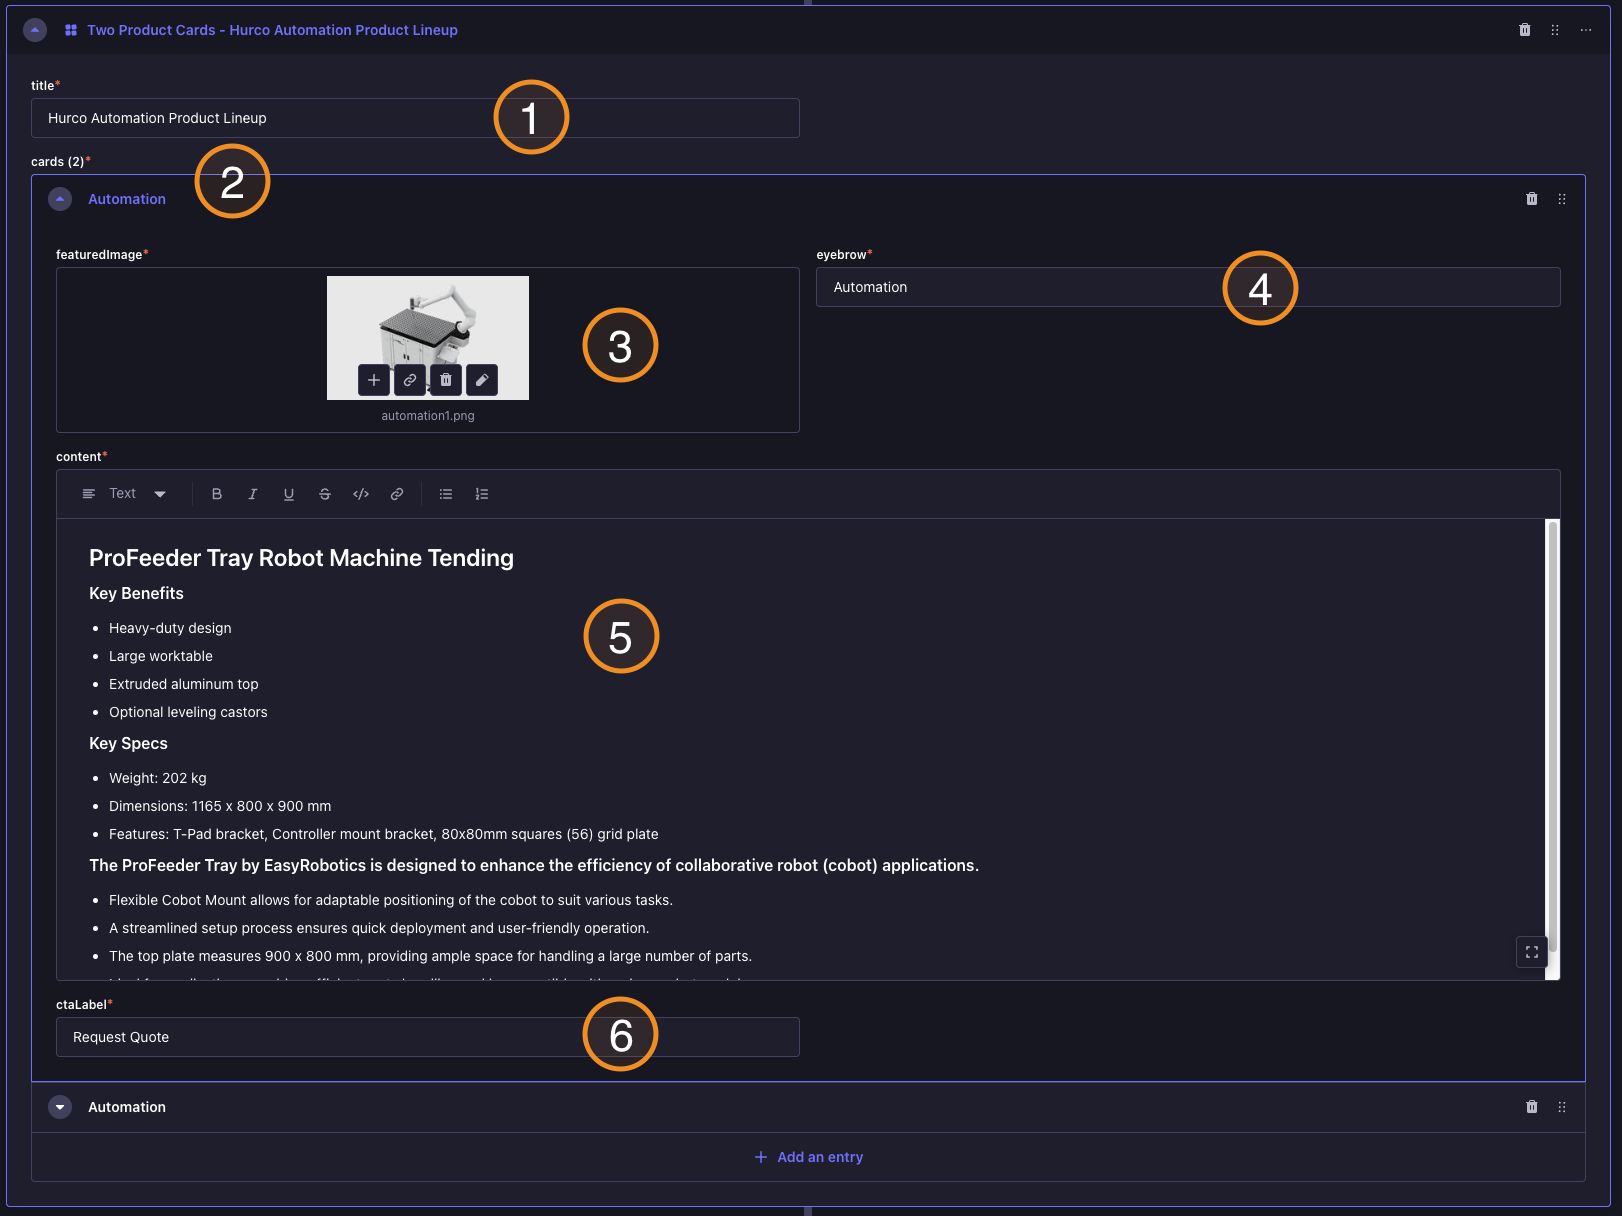The image size is (1622, 1216).
Task: Click the Two Product Cards component grid icon
Action: 71,30
